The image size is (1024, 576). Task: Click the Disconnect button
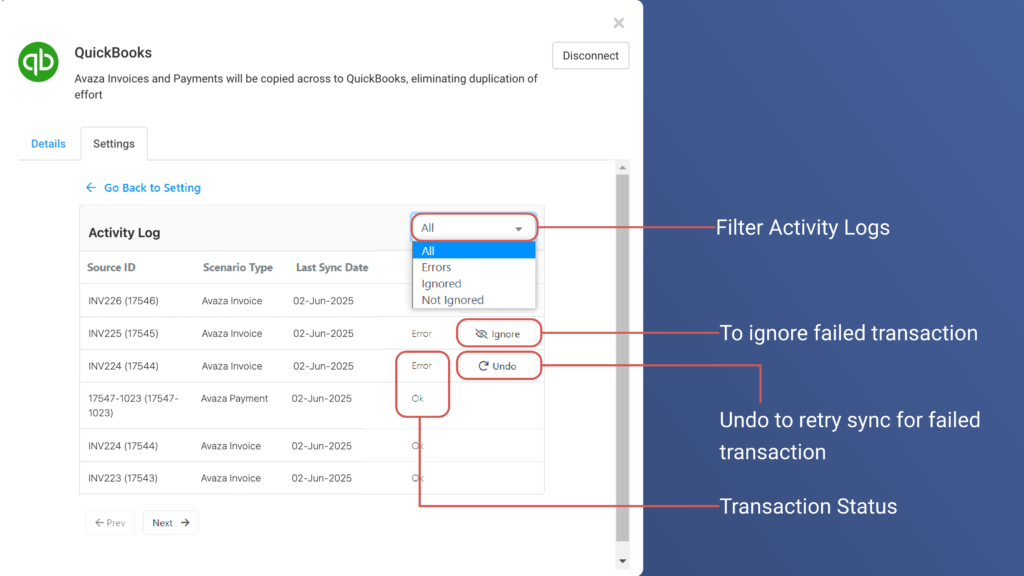point(590,56)
